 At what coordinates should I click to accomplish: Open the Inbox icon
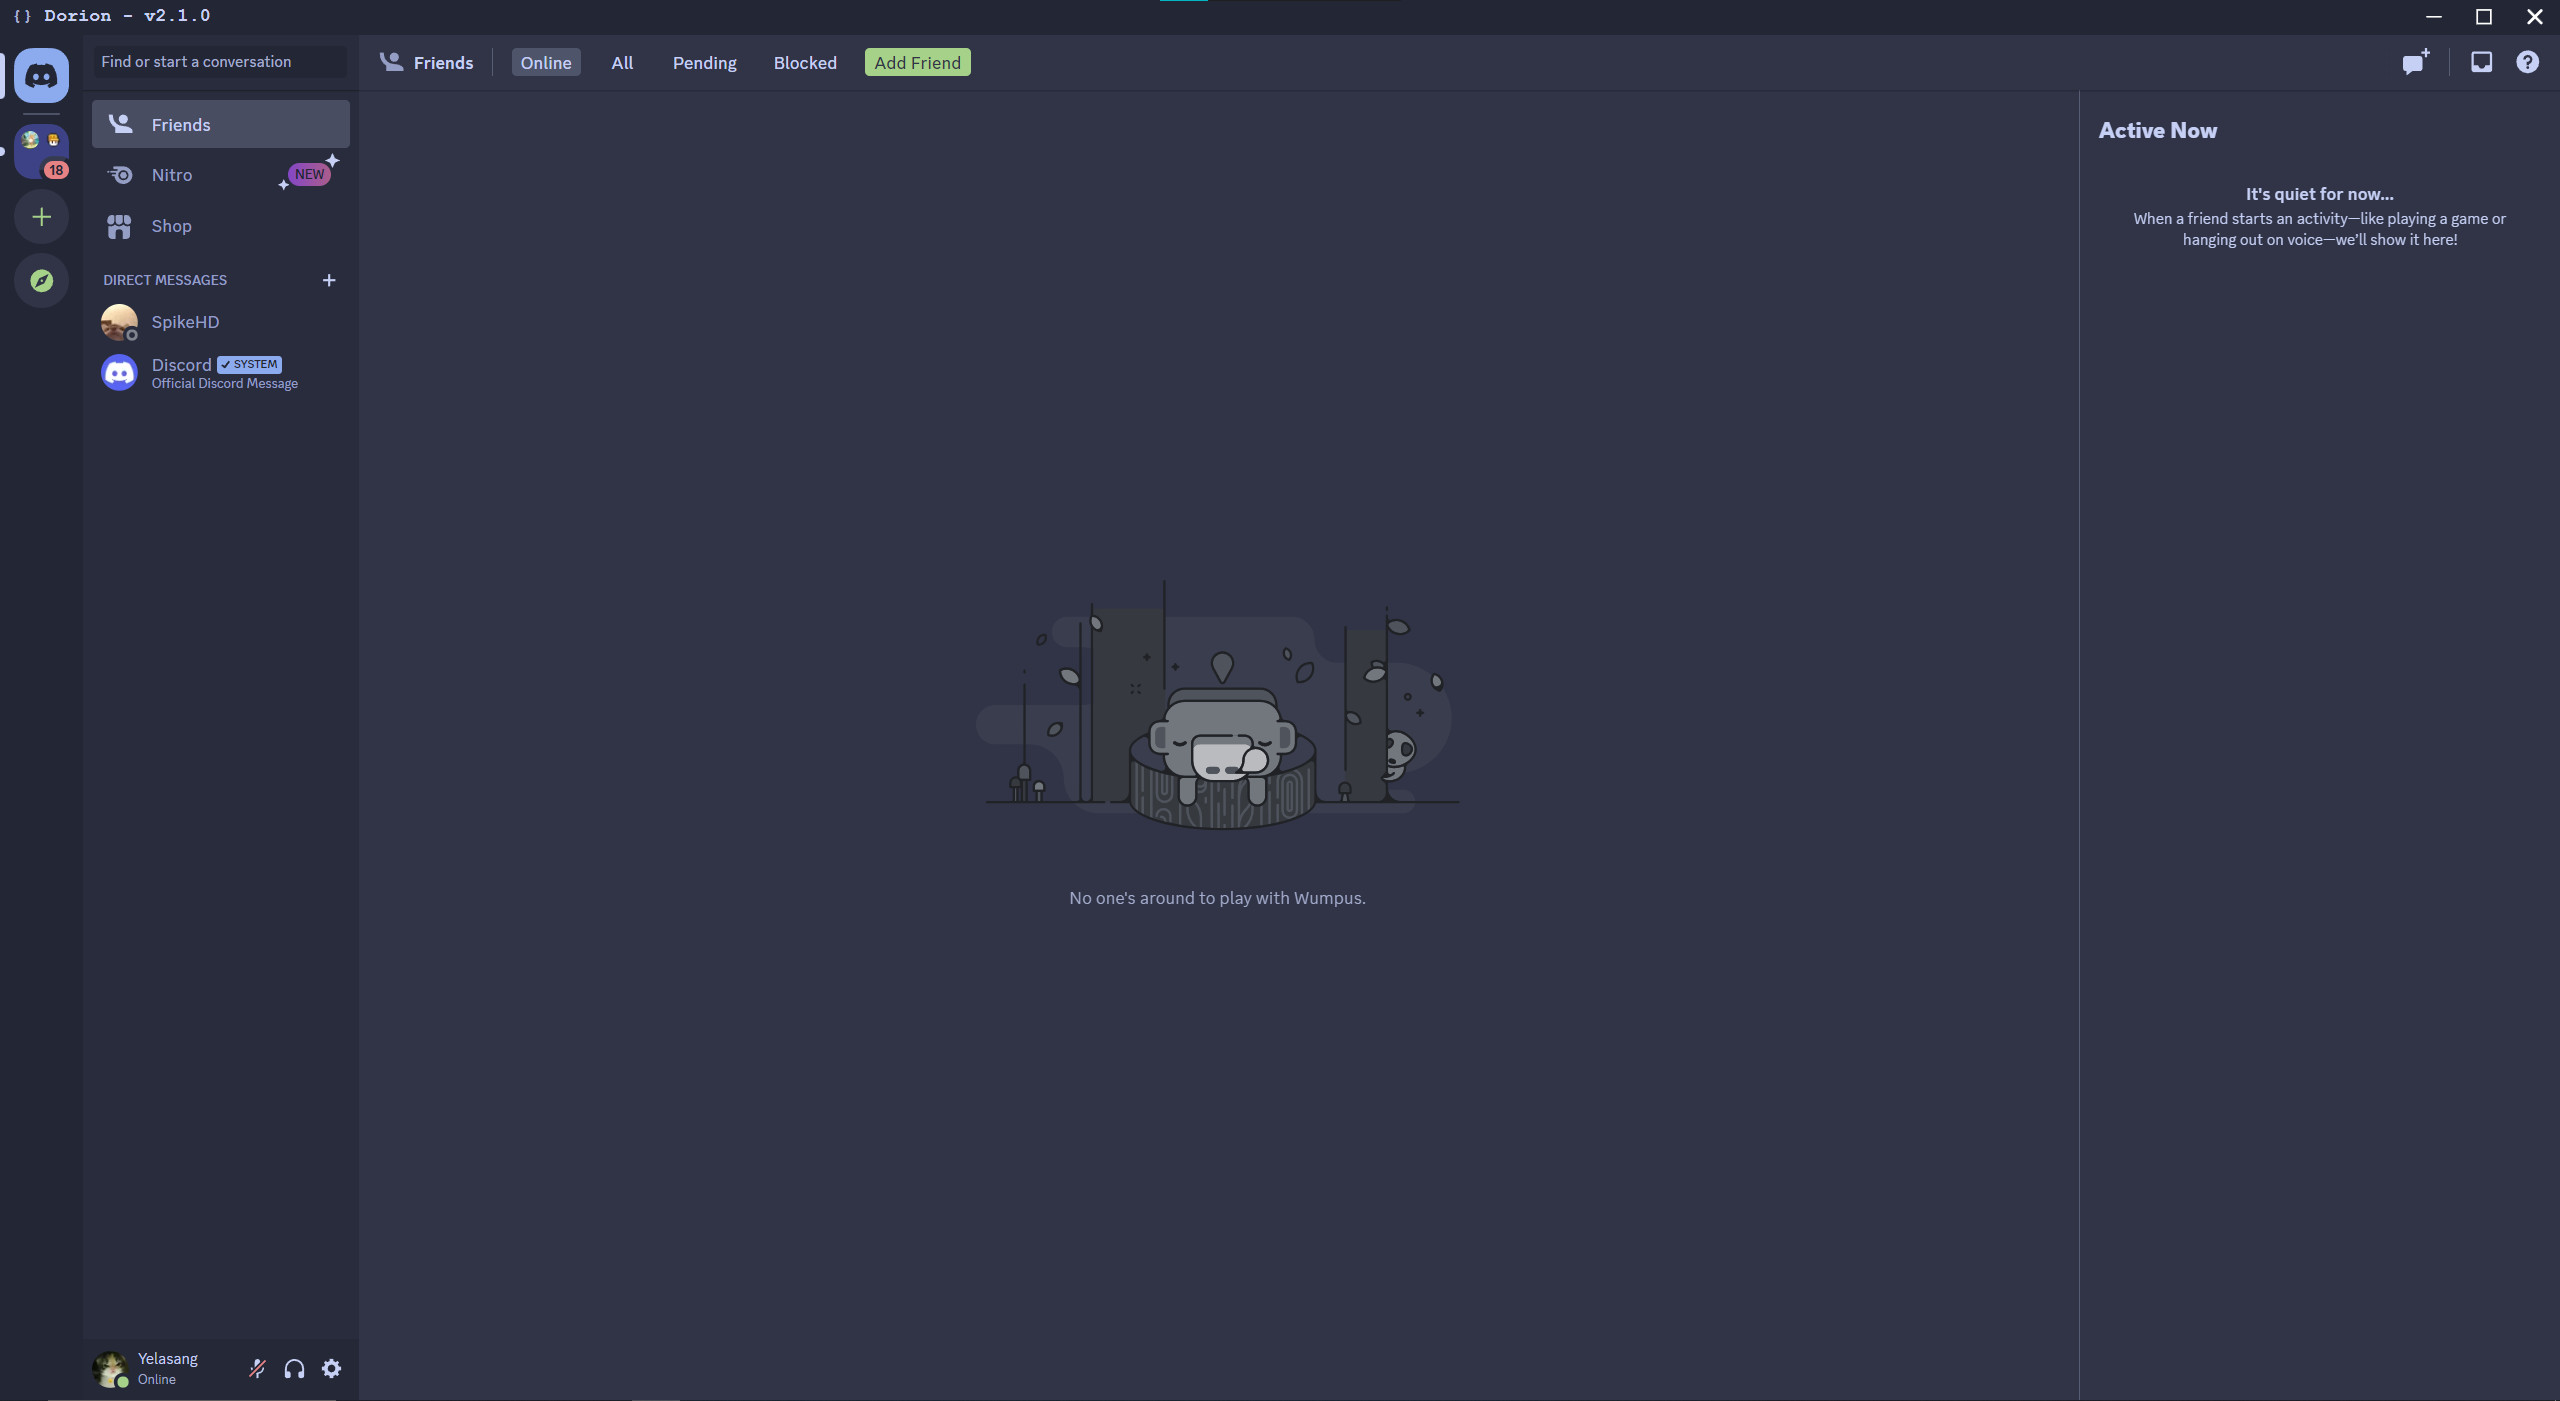2481,62
